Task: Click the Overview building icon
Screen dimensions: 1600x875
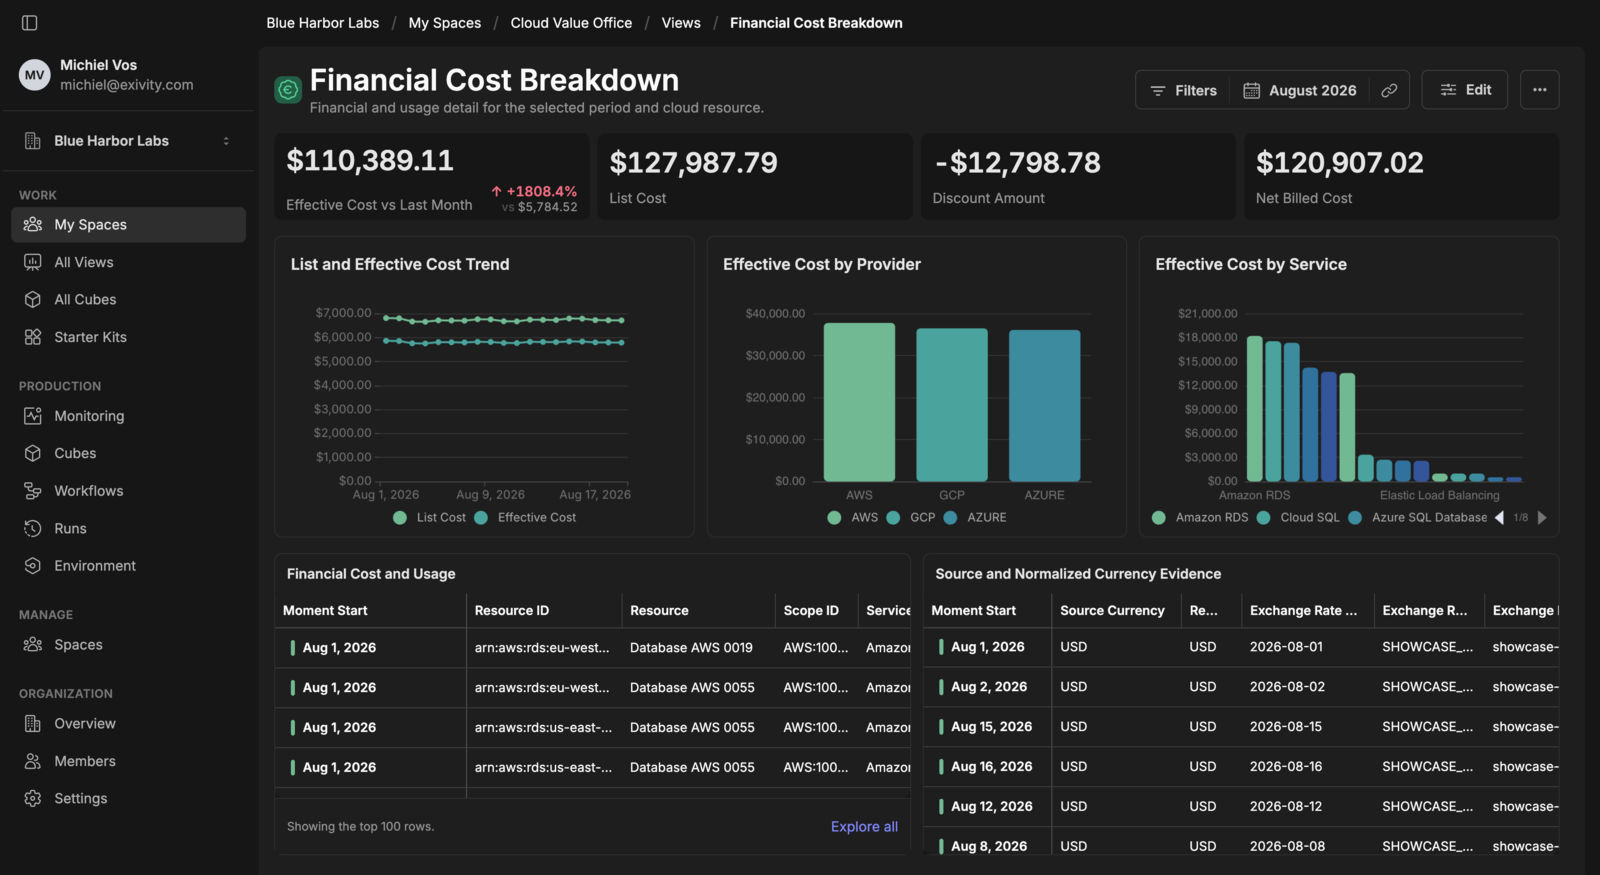Action: (33, 724)
